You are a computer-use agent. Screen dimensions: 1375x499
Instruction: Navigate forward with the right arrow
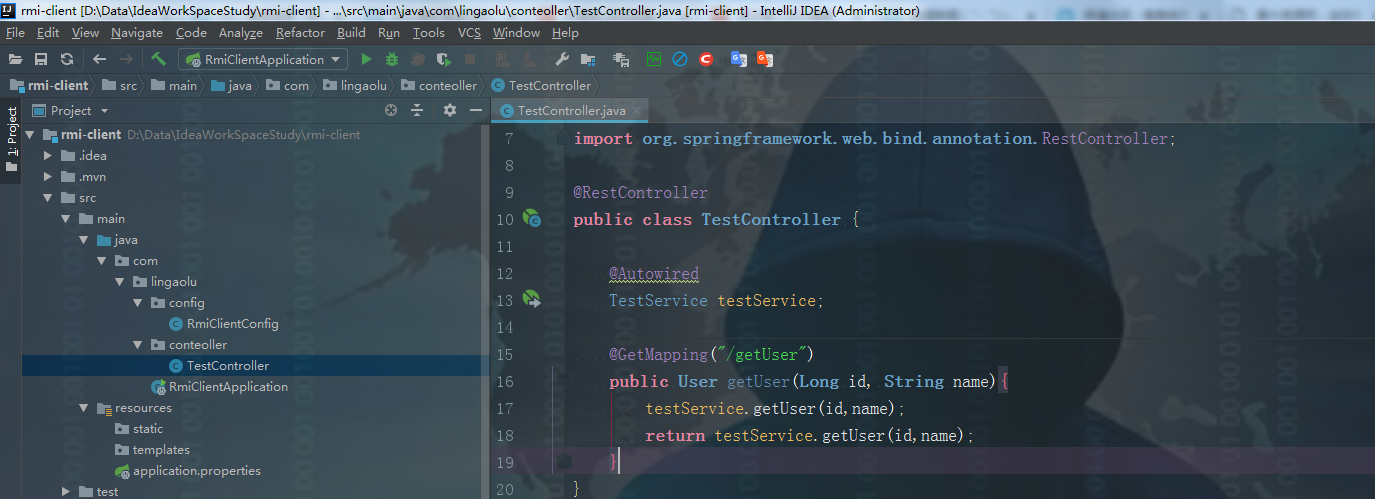[x=127, y=60]
